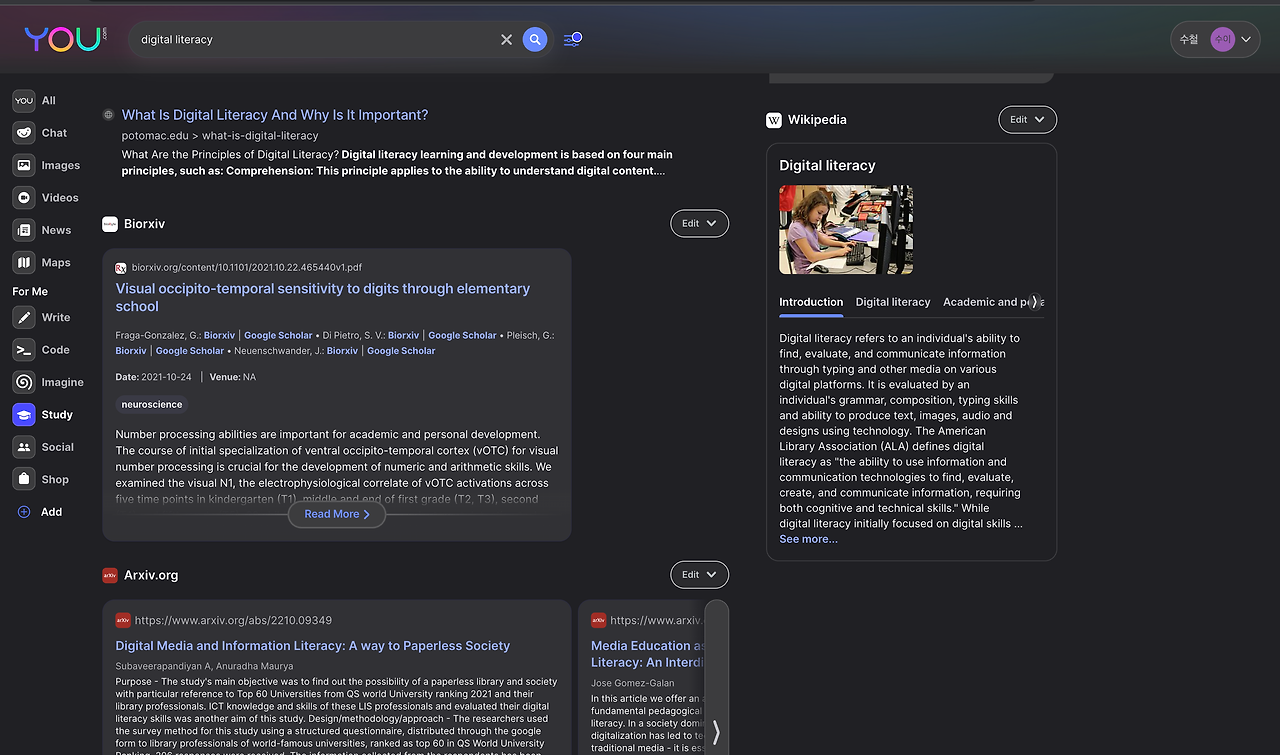Click the Biorxiv section heading text

(x=145, y=224)
